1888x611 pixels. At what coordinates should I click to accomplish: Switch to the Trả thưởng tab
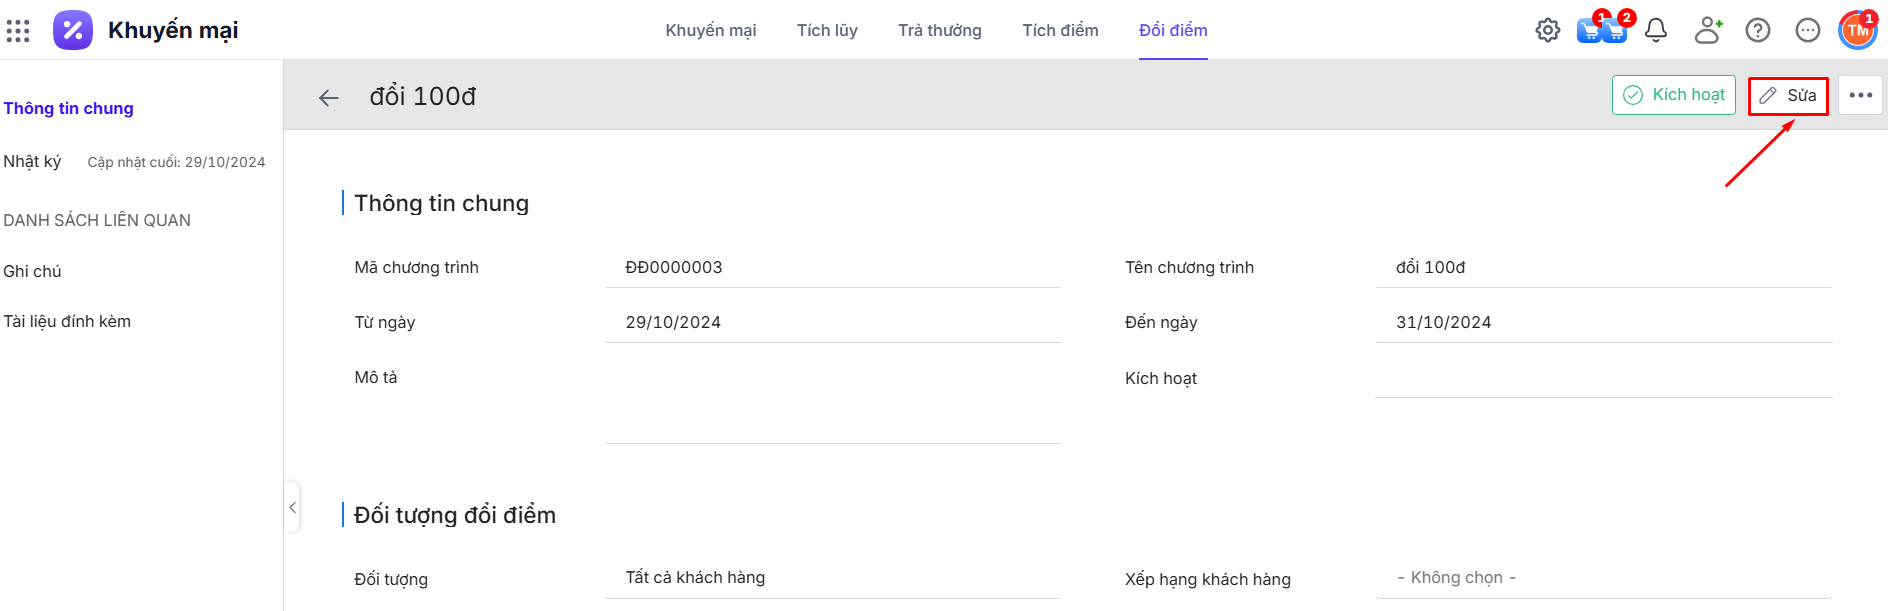click(x=939, y=30)
